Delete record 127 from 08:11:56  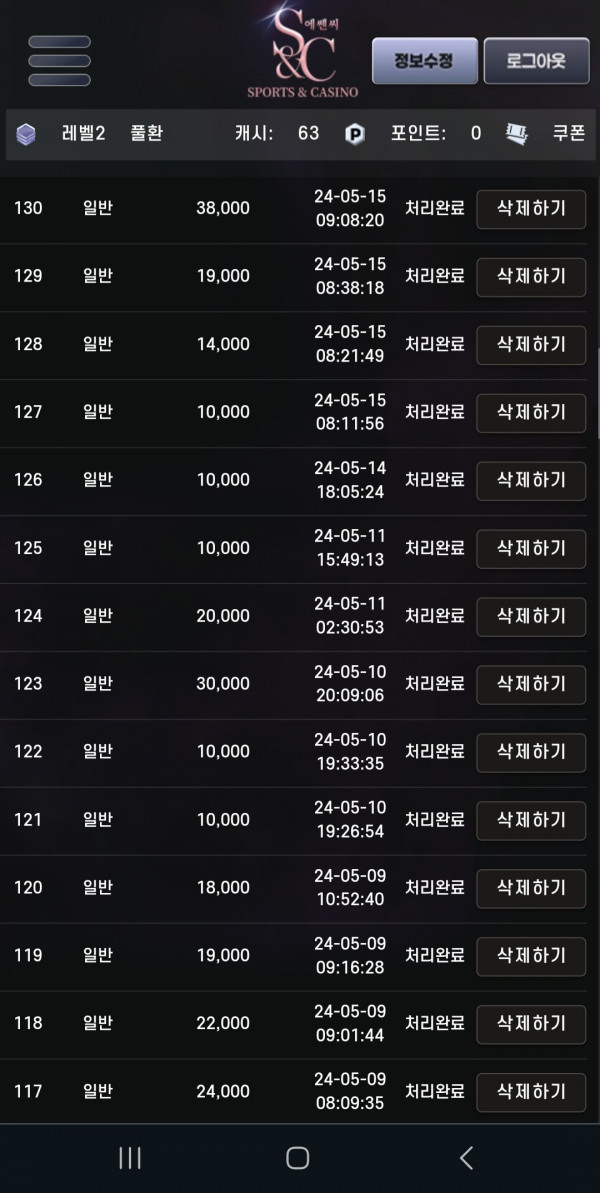[x=531, y=413]
